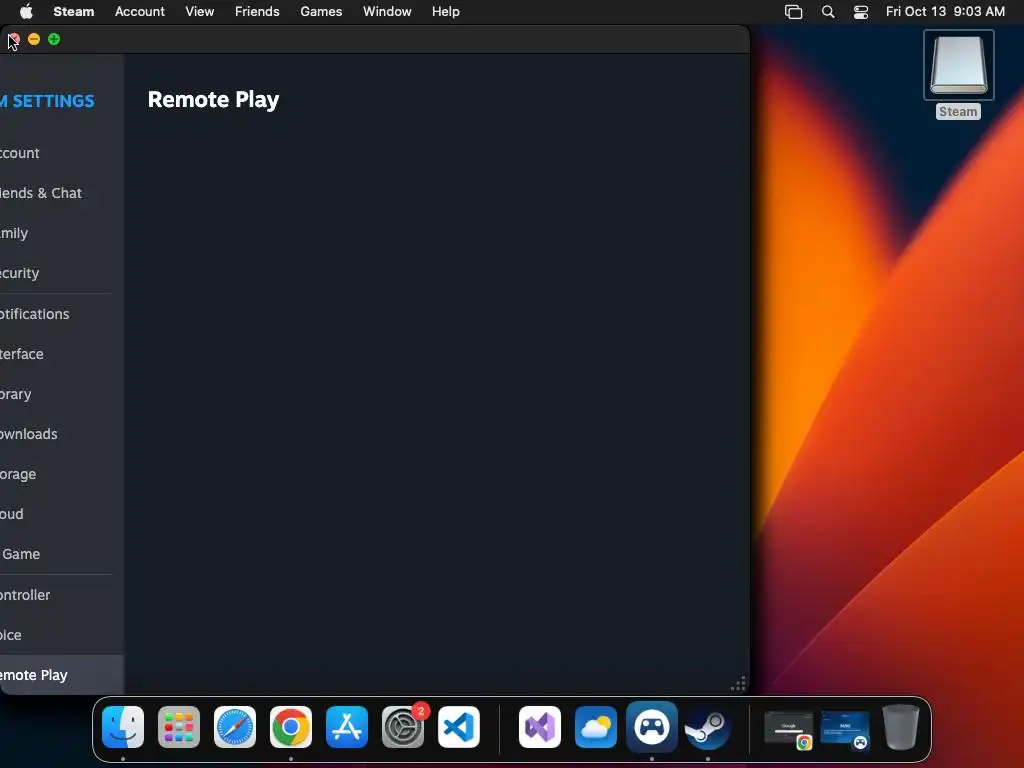
Task: Open the Friends menu
Action: tap(257, 11)
